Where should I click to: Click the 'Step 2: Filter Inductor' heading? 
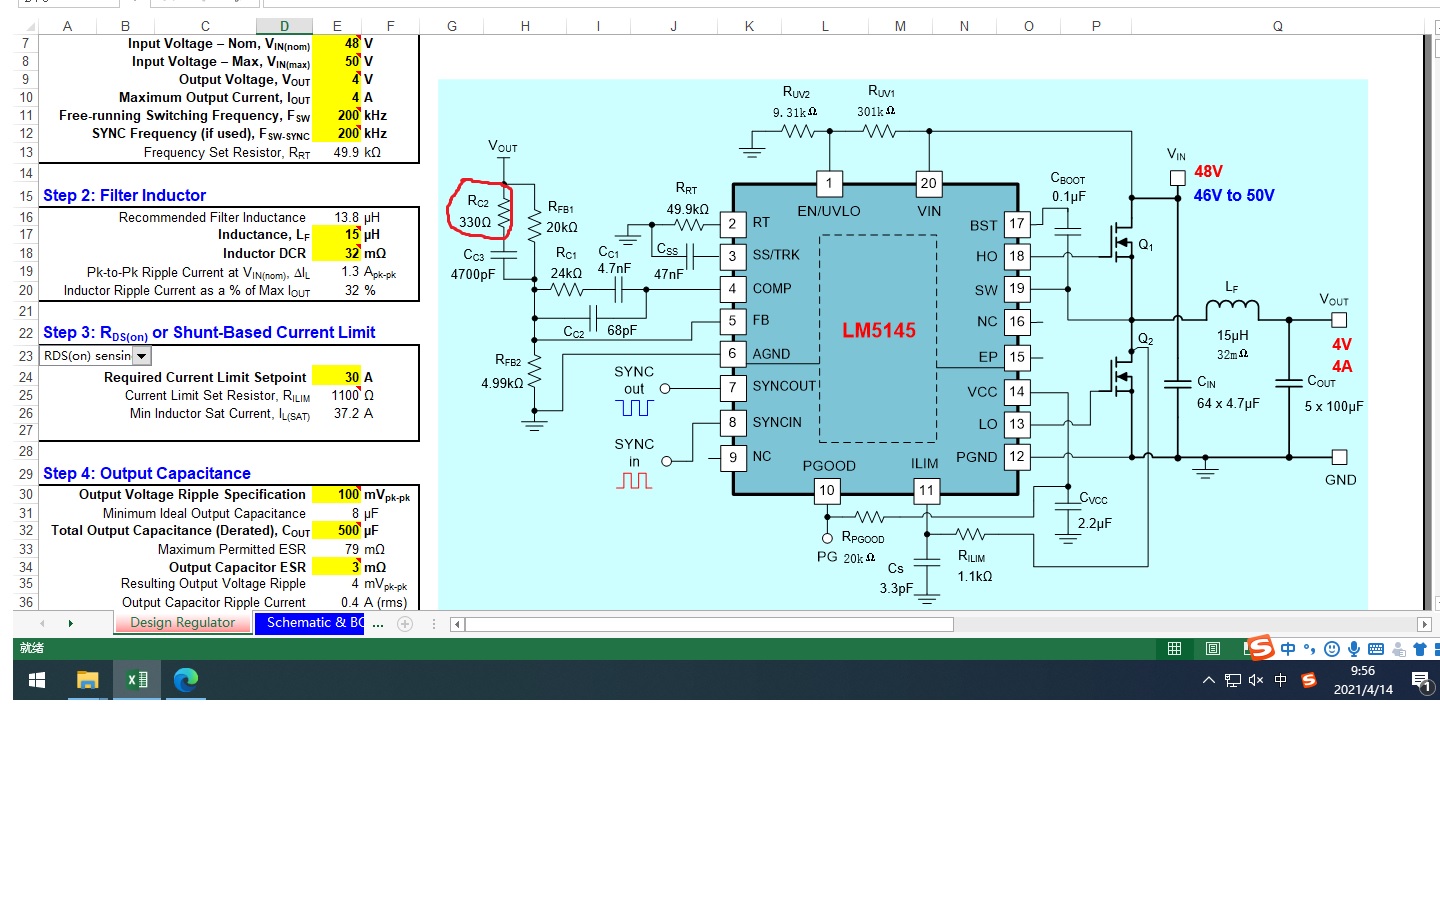pos(124,196)
